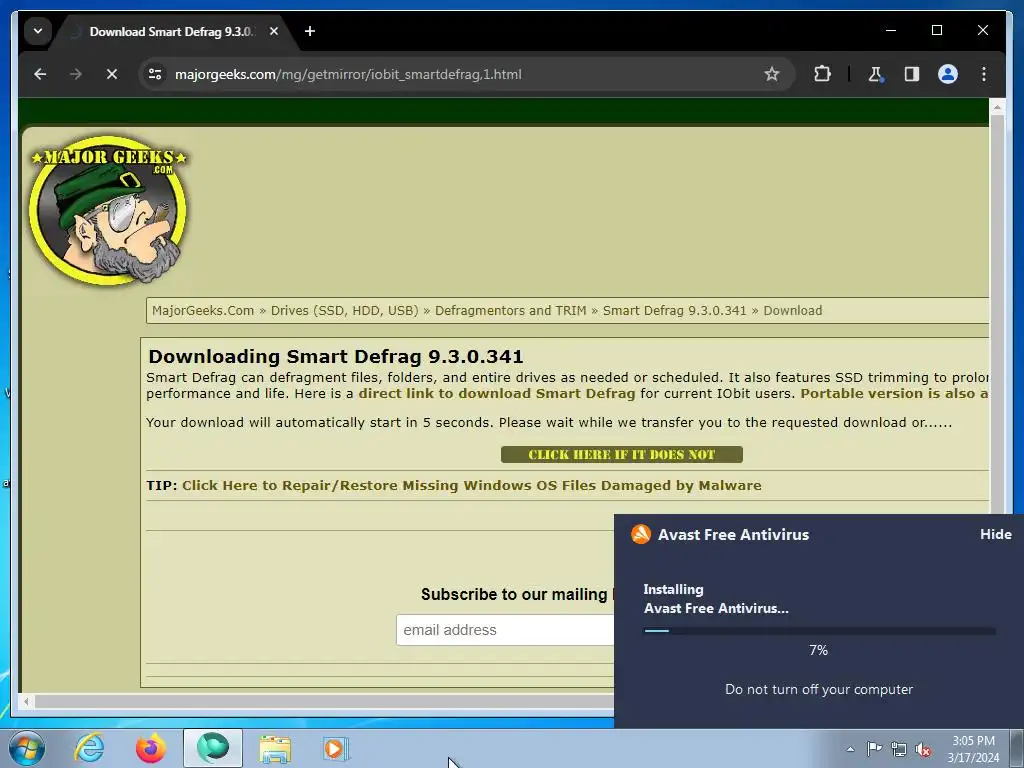Open Chrome three-dot menu
The width and height of the screenshot is (1024, 768).
pos(984,74)
